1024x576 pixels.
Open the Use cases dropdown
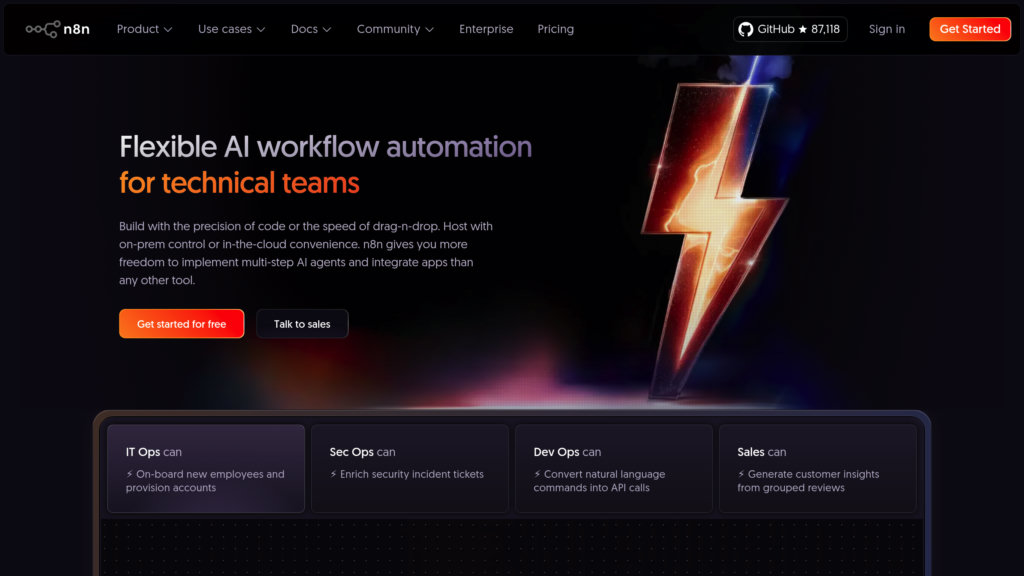click(231, 29)
